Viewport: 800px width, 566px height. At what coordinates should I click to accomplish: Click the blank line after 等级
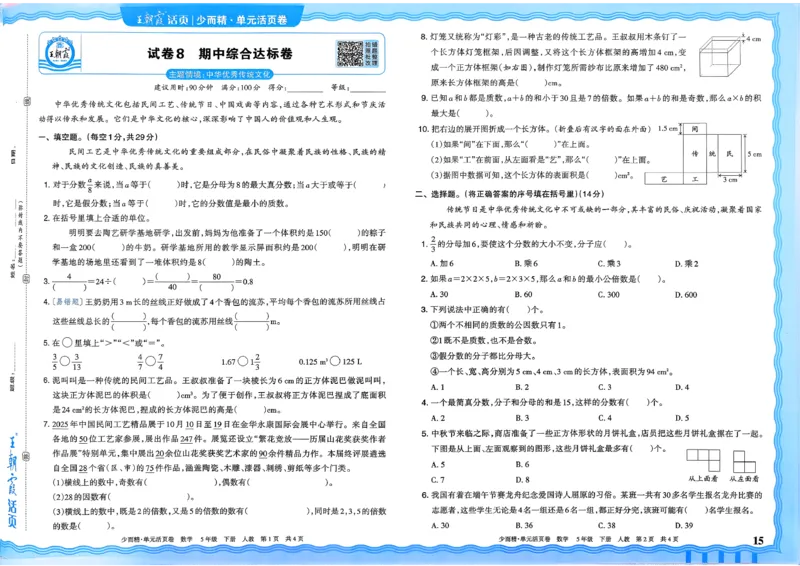[367, 89]
